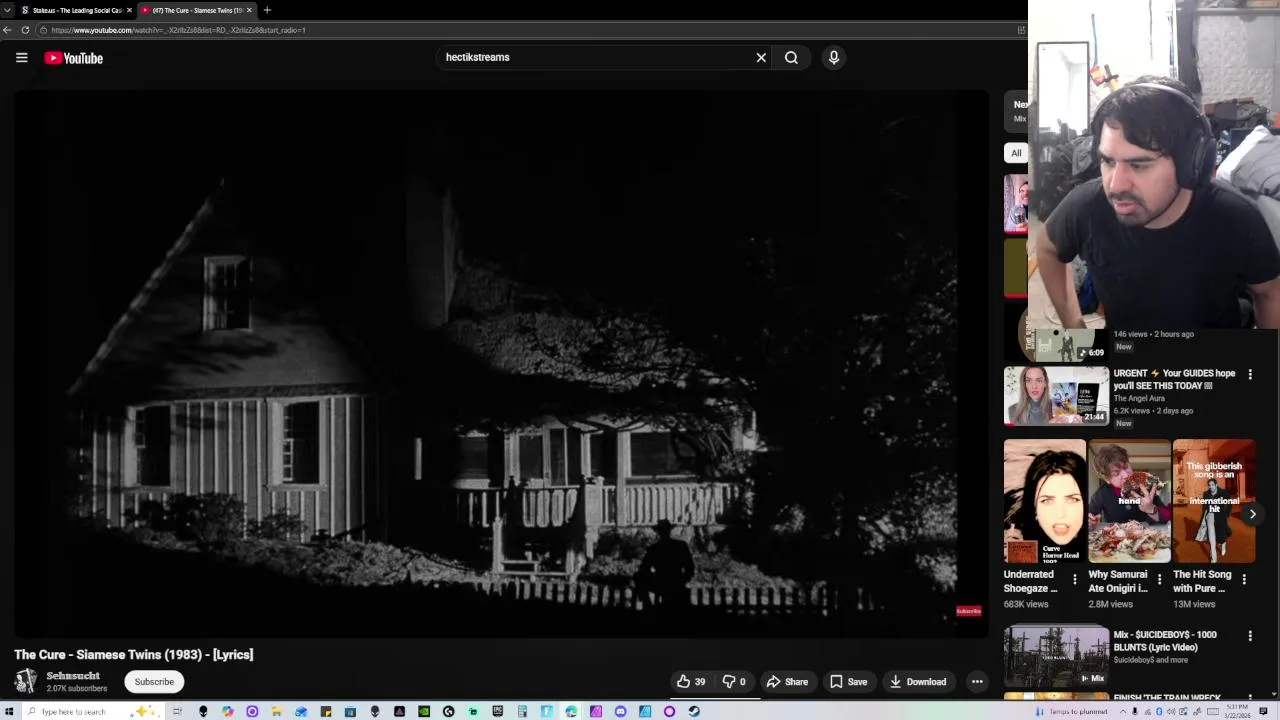Open options for Underrated Shoegaze short
This screenshot has width=1280, height=720.
coord(1075,579)
